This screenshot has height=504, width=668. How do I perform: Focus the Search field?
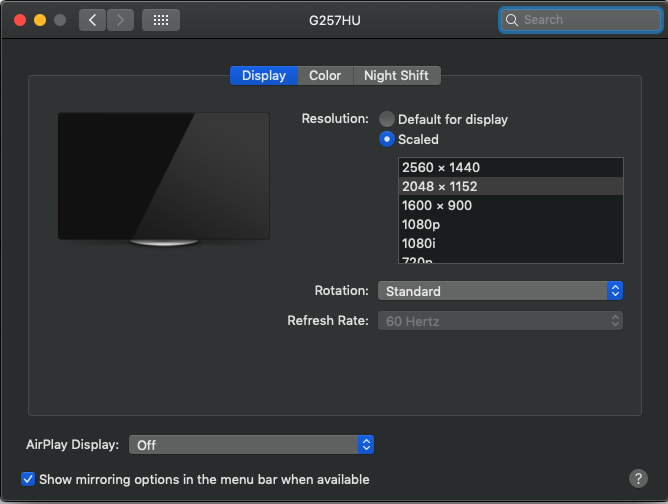[580, 20]
